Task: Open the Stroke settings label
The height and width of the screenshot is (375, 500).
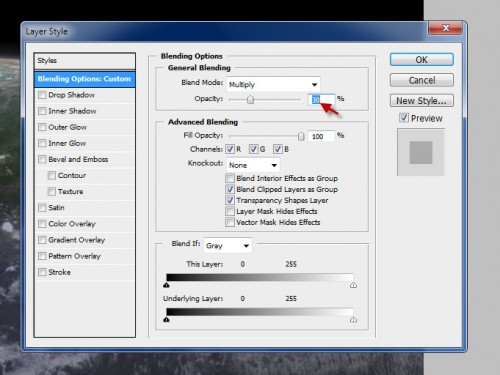Action: coord(60,272)
